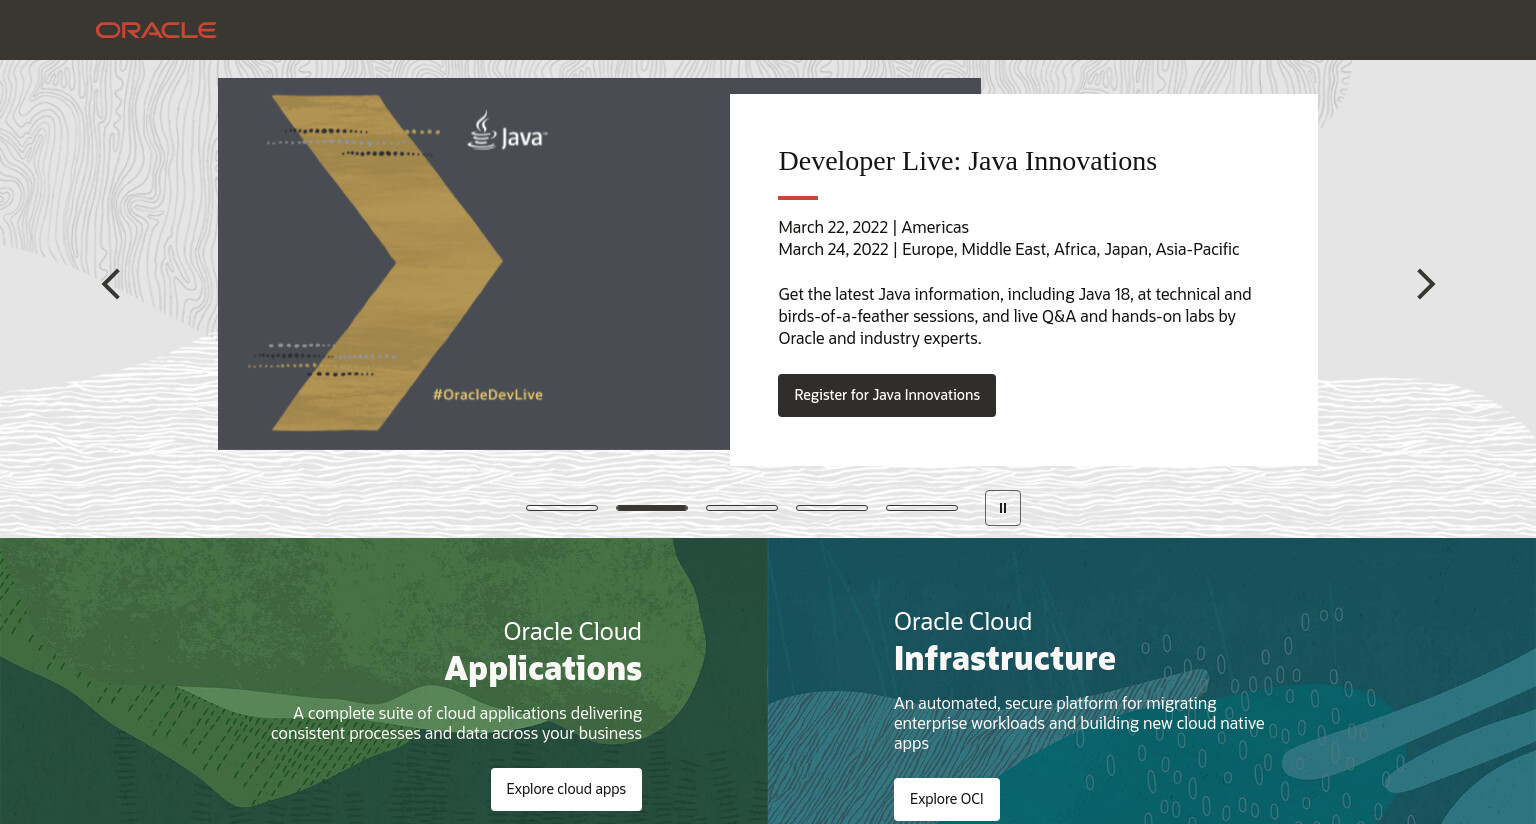
Task: Click the Java logo in the banner
Action: 507,131
